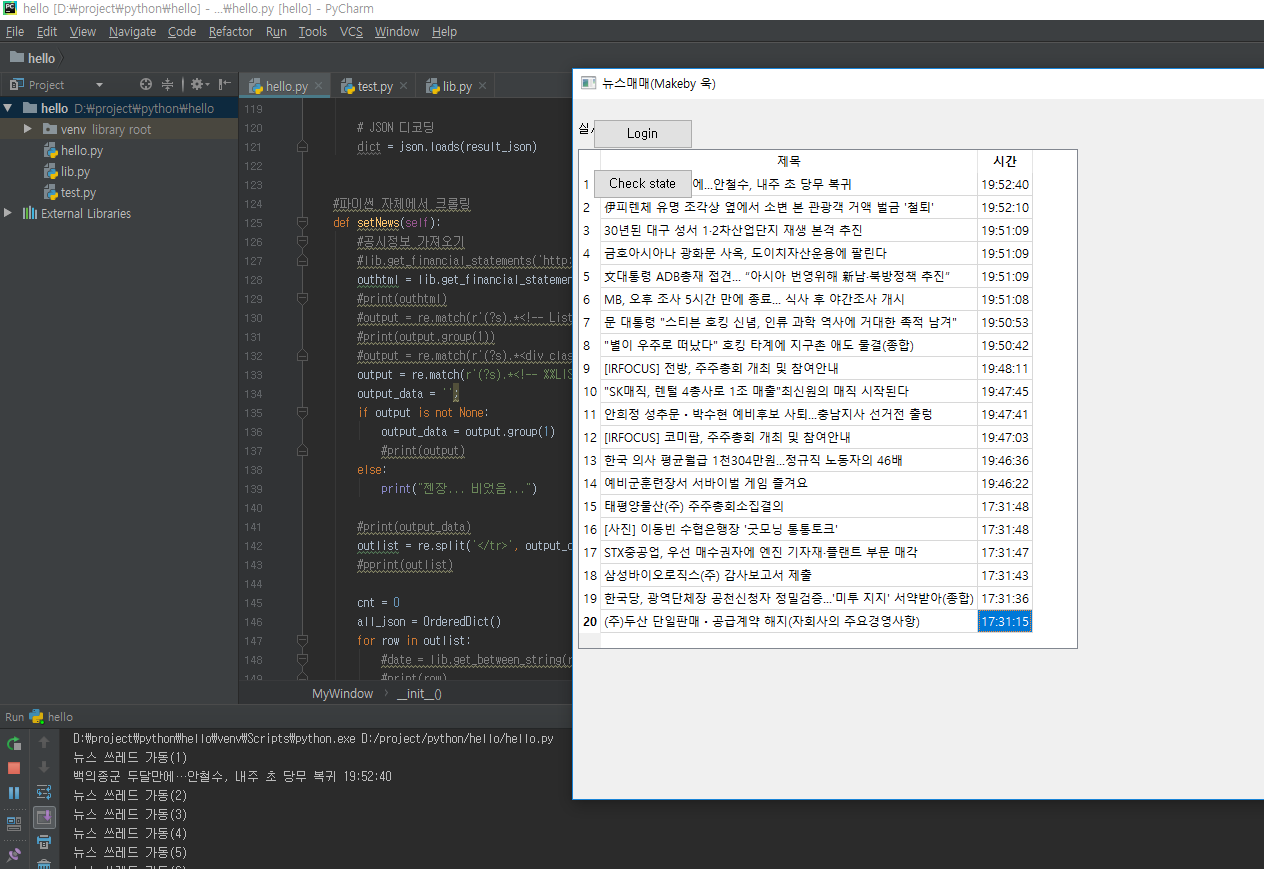Select row 20 time cell 17:31:15

(1005, 621)
